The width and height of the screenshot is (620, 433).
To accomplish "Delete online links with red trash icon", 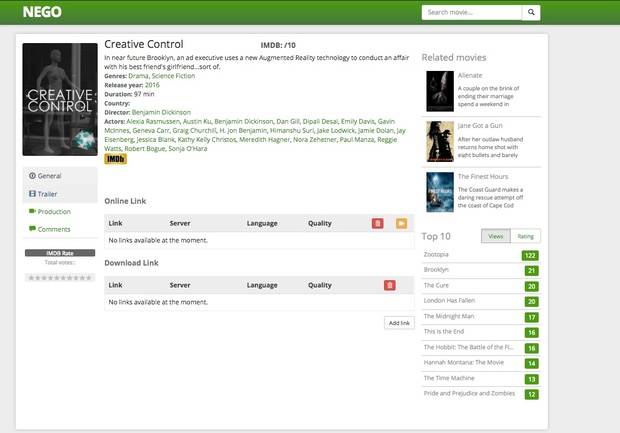I will pyautogui.click(x=378, y=223).
